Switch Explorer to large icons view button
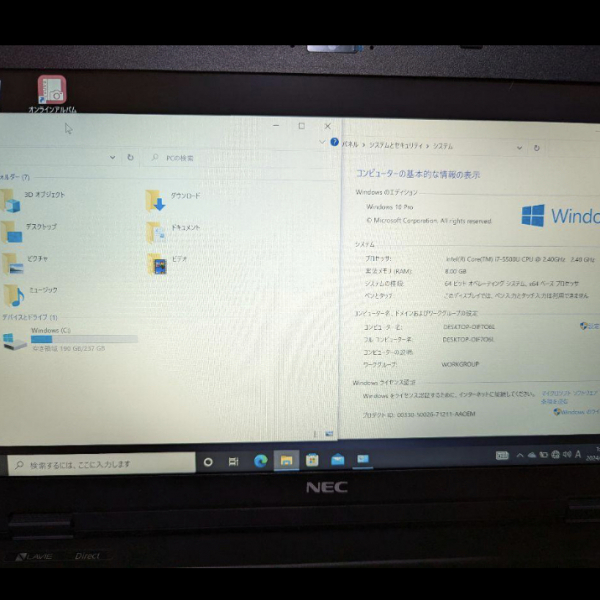 [329, 434]
